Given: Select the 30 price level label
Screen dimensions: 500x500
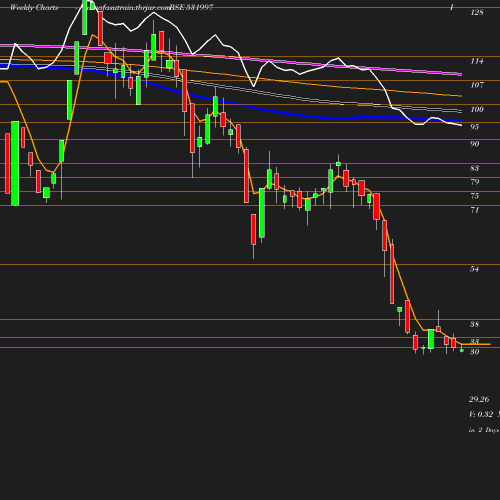Looking at the screenshot, I should (474, 352).
